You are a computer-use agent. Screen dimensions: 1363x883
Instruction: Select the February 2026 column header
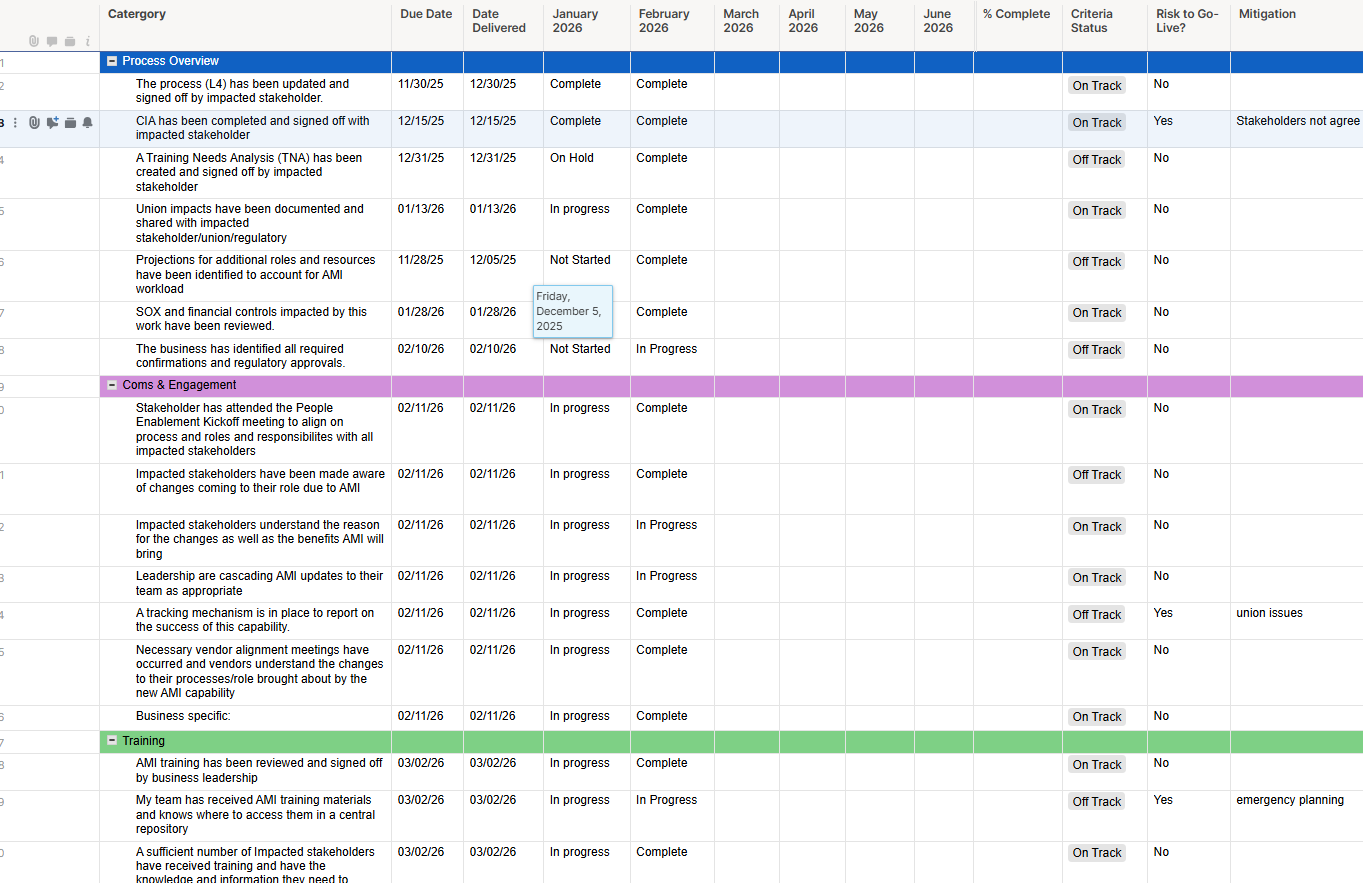(x=672, y=25)
